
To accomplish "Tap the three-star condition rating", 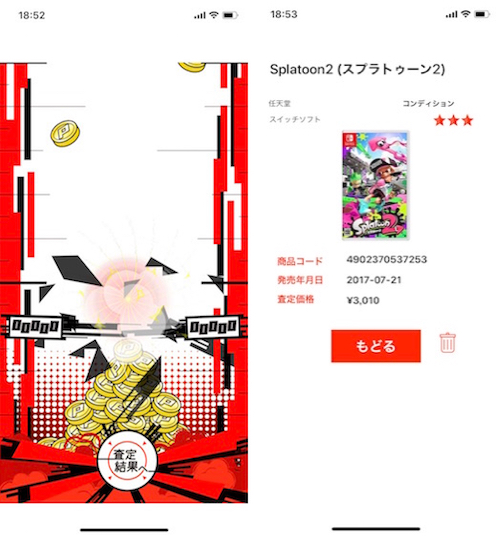I will [x=453, y=120].
